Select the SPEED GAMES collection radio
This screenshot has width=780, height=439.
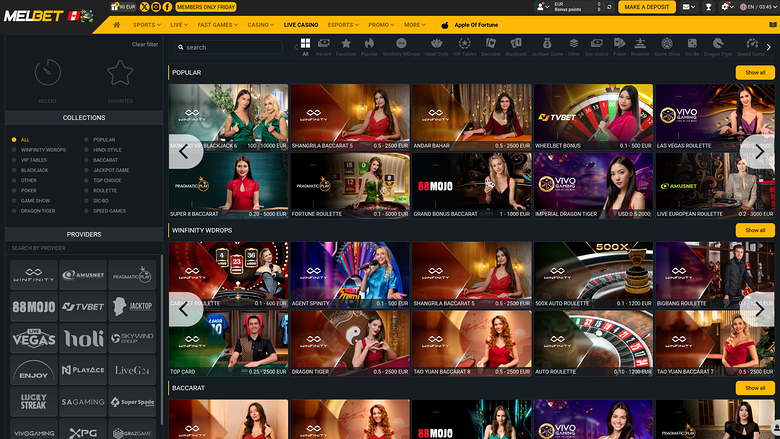[87, 211]
